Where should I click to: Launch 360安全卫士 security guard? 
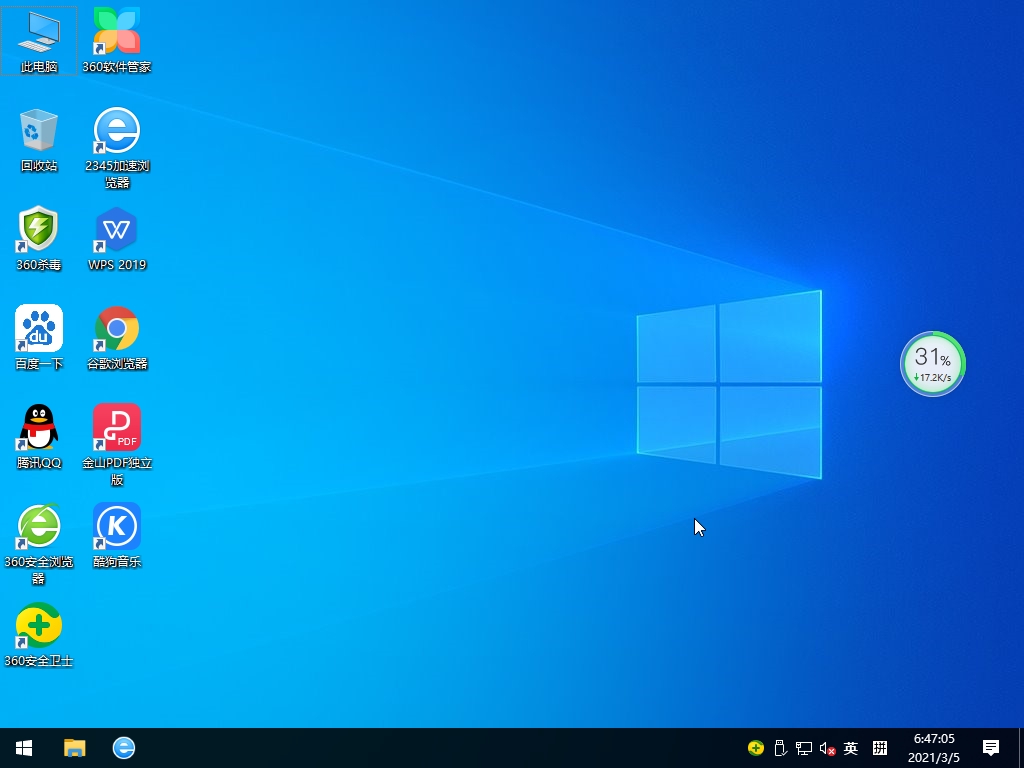coord(37,625)
